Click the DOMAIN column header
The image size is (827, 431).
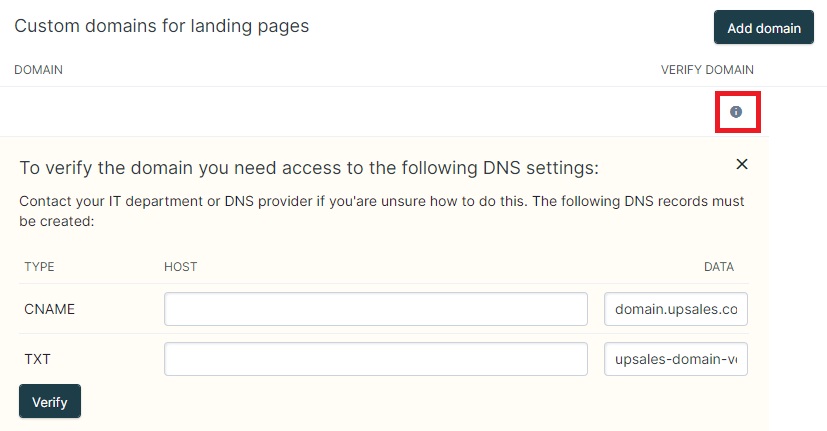tap(39, 70)
